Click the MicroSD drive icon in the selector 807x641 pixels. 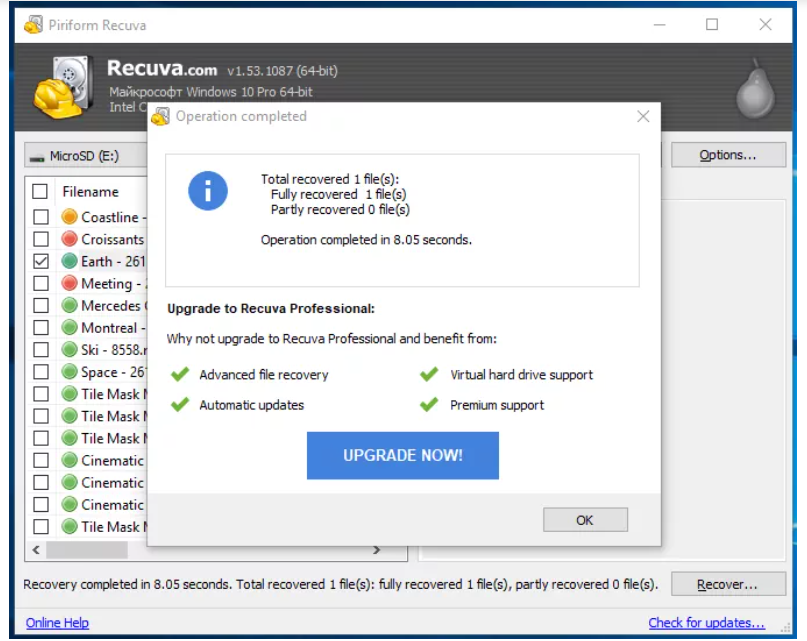(37, 158)
